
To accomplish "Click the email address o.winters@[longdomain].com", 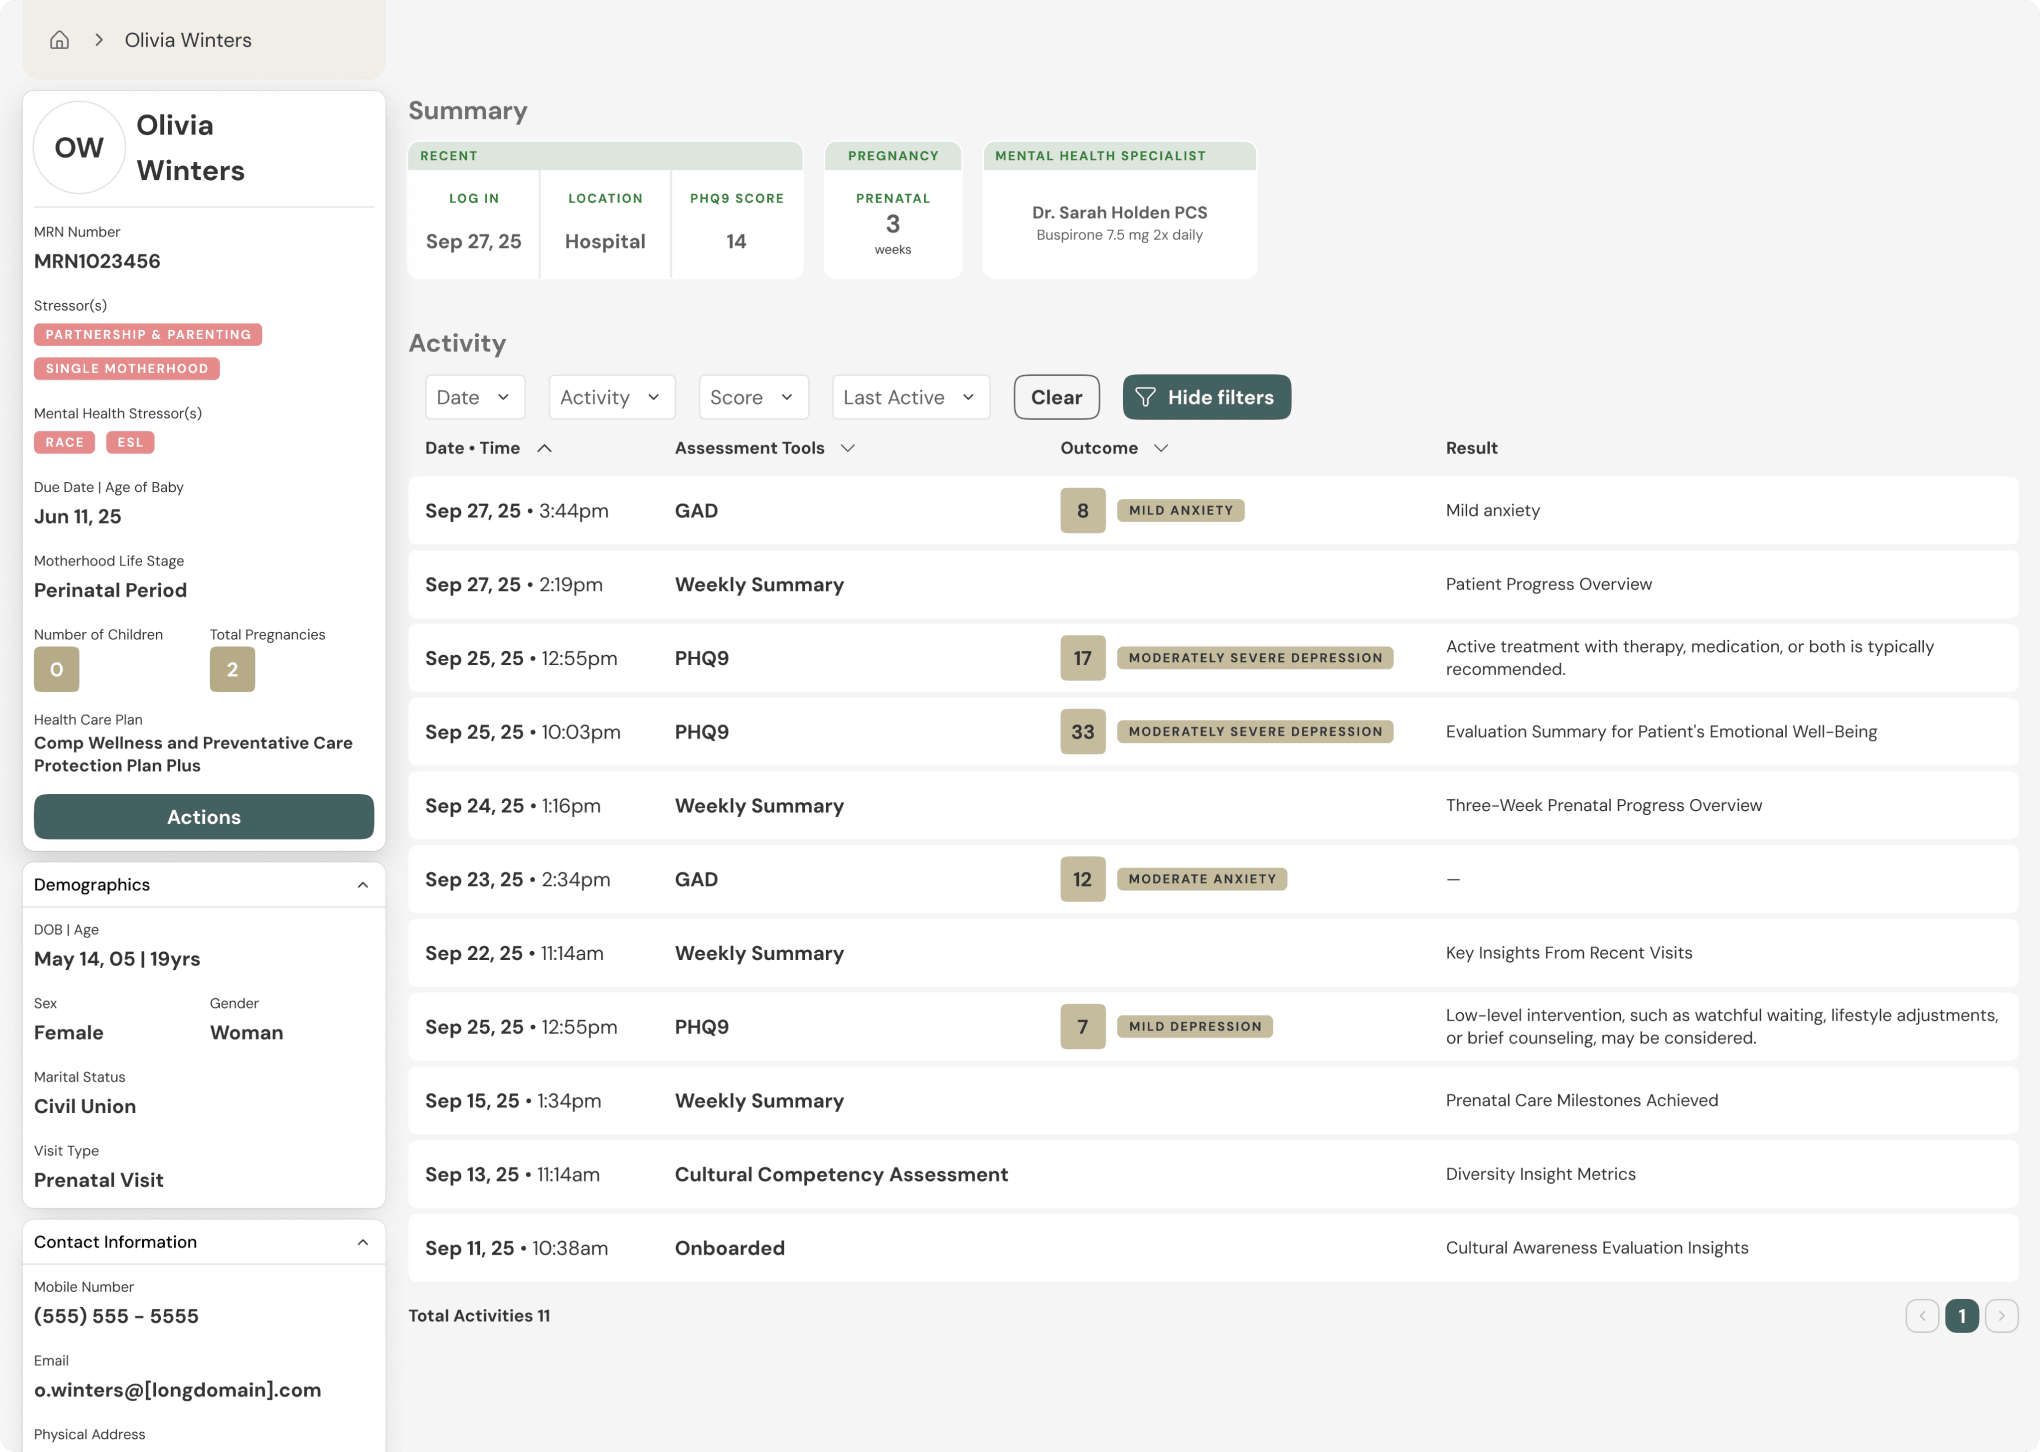I will (x=177, y=1389).
